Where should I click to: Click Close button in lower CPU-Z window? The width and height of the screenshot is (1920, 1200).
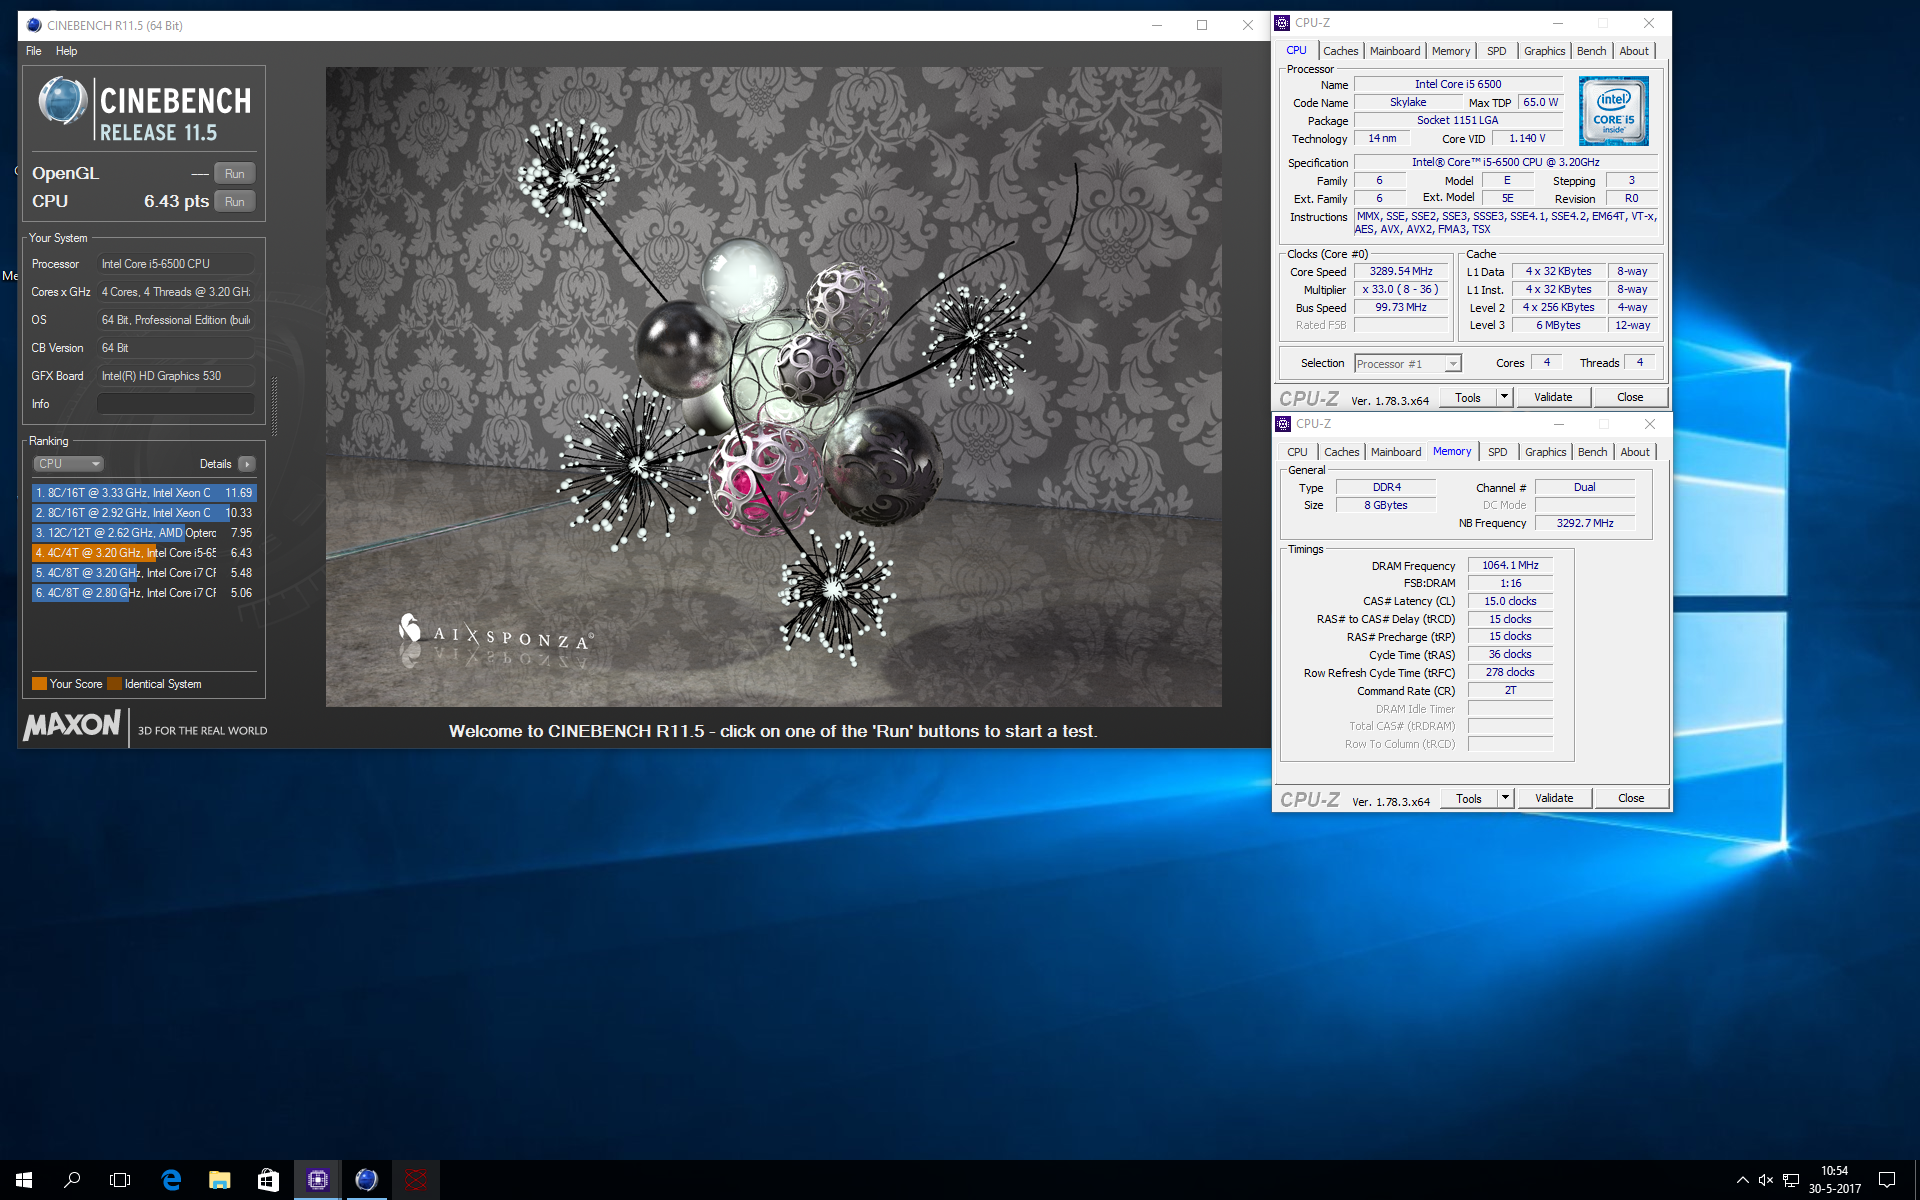pos(1631,798)
